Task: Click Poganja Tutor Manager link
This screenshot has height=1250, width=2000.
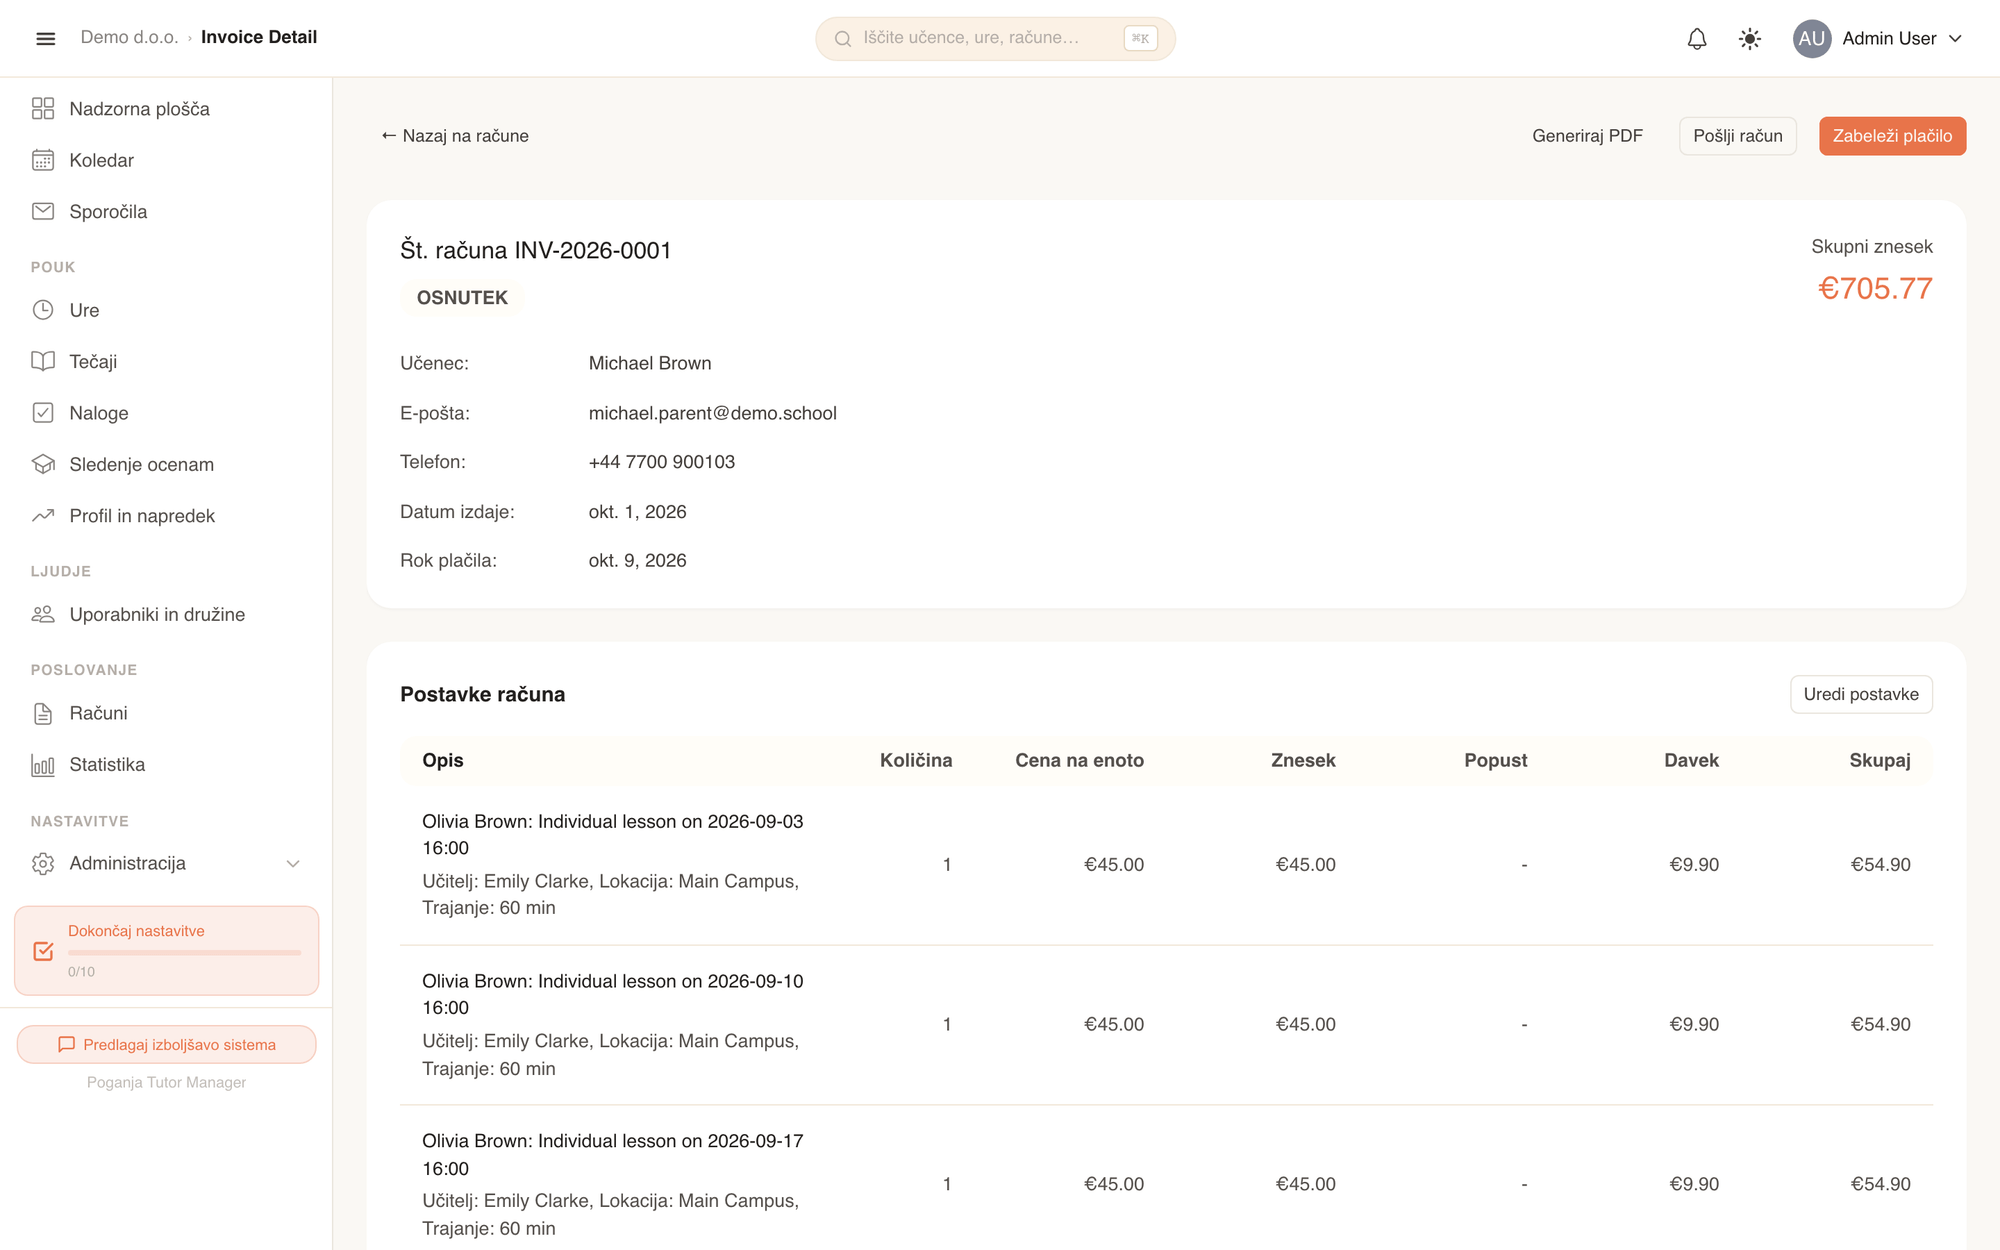Action: pyautogui.click(x=166, y=1082)
